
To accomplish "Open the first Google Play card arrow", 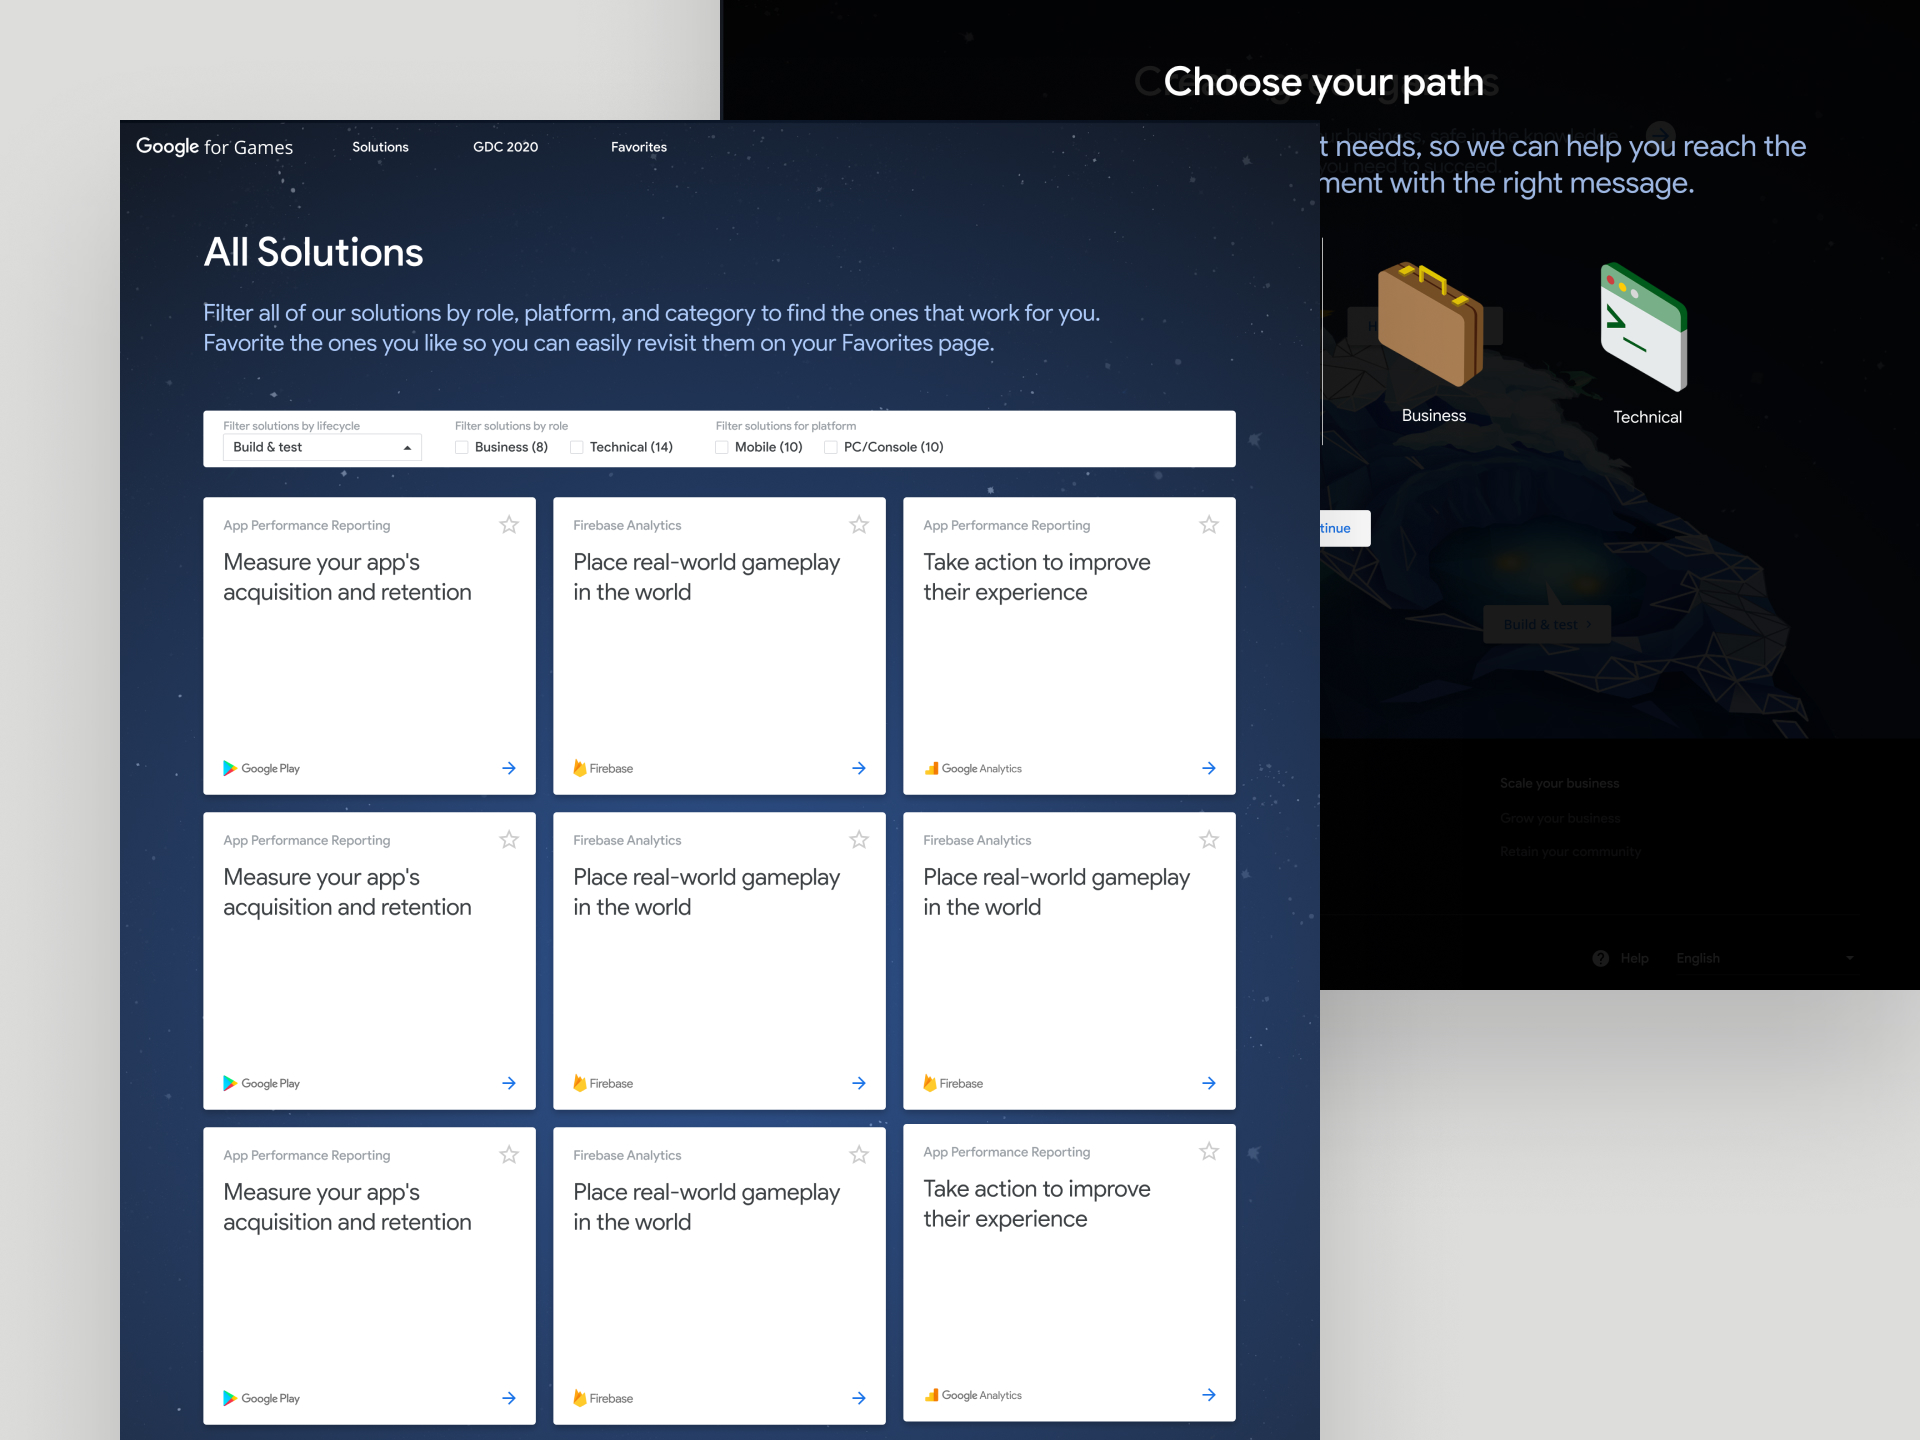I will pyautogui.click(x=509, y=768).
